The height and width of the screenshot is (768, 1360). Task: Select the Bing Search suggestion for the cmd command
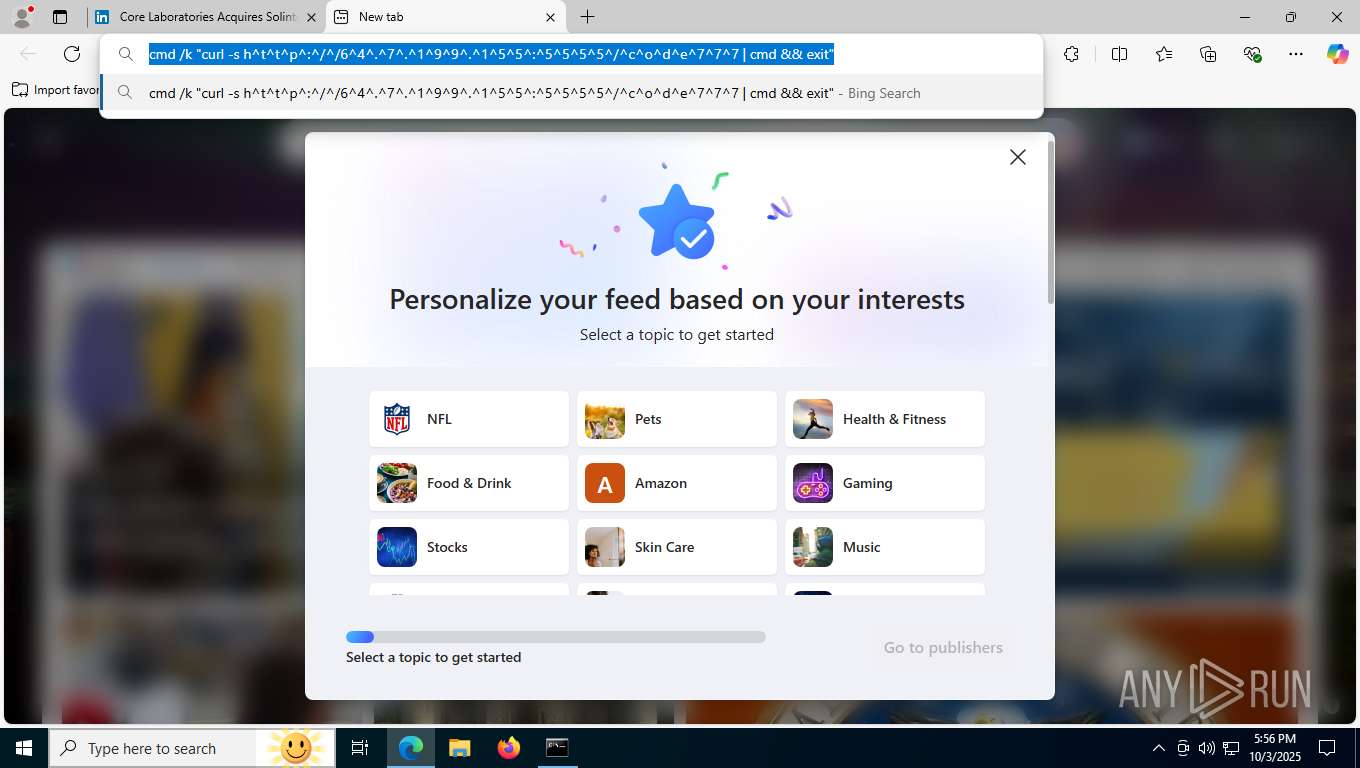(572, 93)
